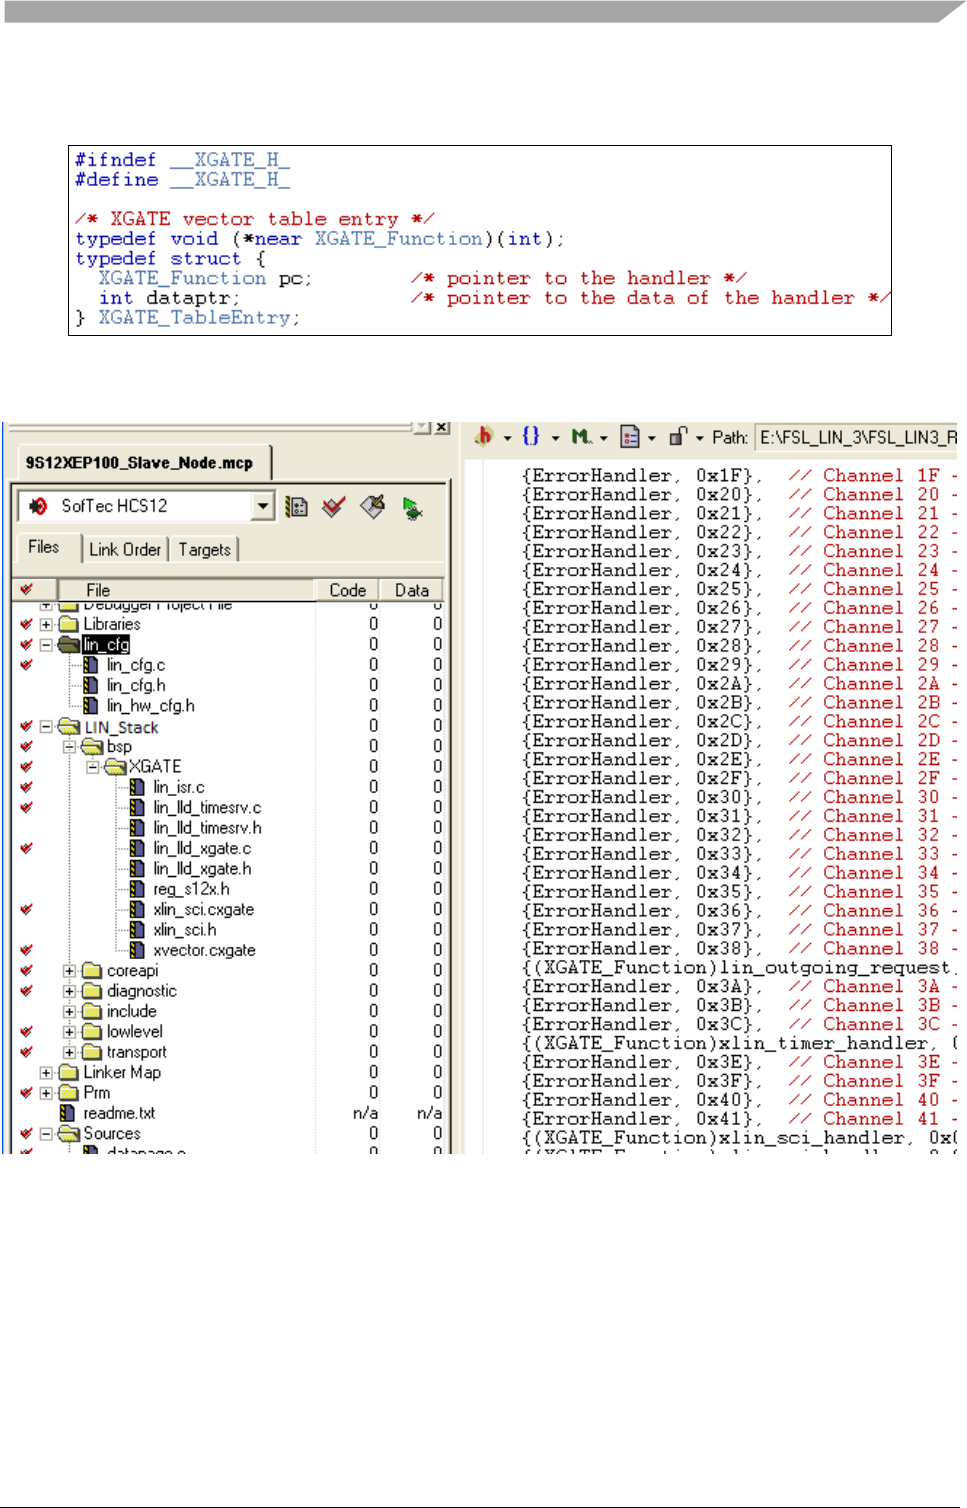Expand the Linker Map folder
This screenshot has width=967, height=1508.
tap(46, 1073)
